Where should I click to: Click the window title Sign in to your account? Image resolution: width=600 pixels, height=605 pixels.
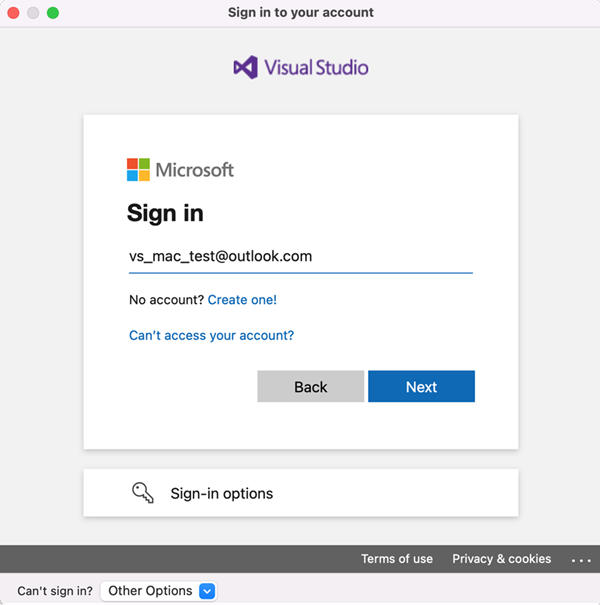click(x=301, y=12)
